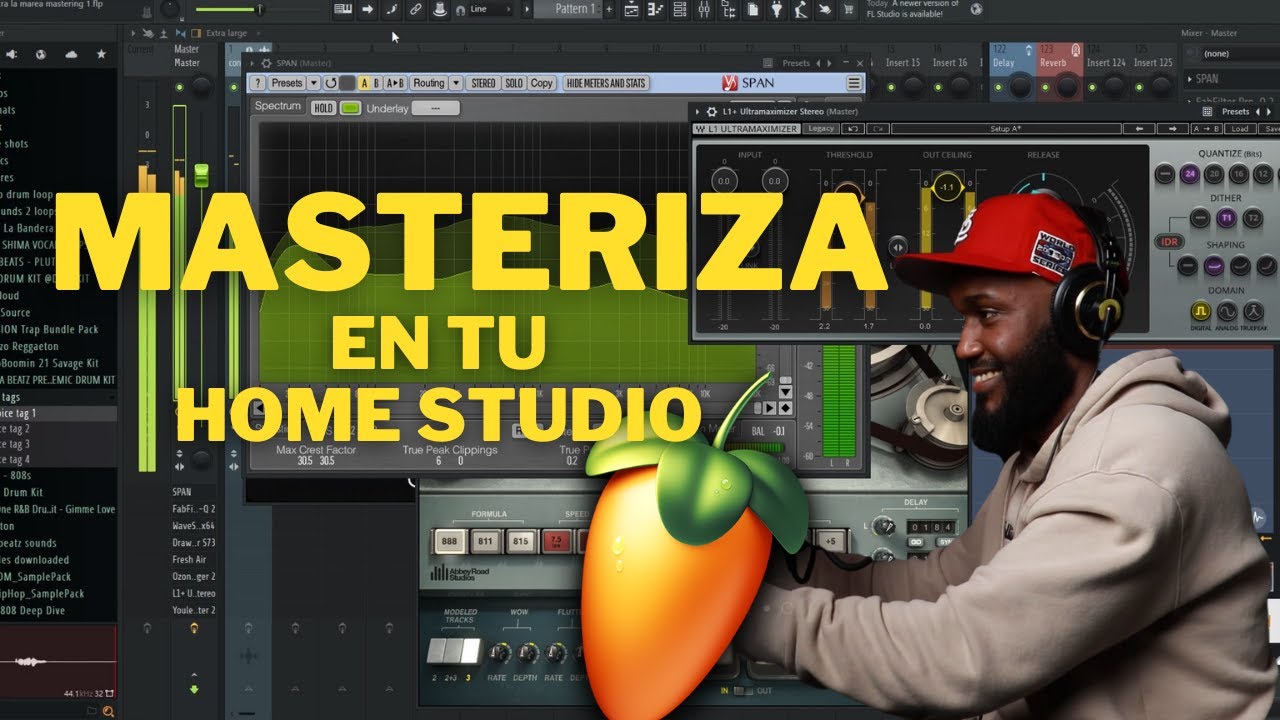The width and height of the screenshot is (1280, 720).
Task: Open SPAN Presets dropdown arrow
Action: click(314, 83)
